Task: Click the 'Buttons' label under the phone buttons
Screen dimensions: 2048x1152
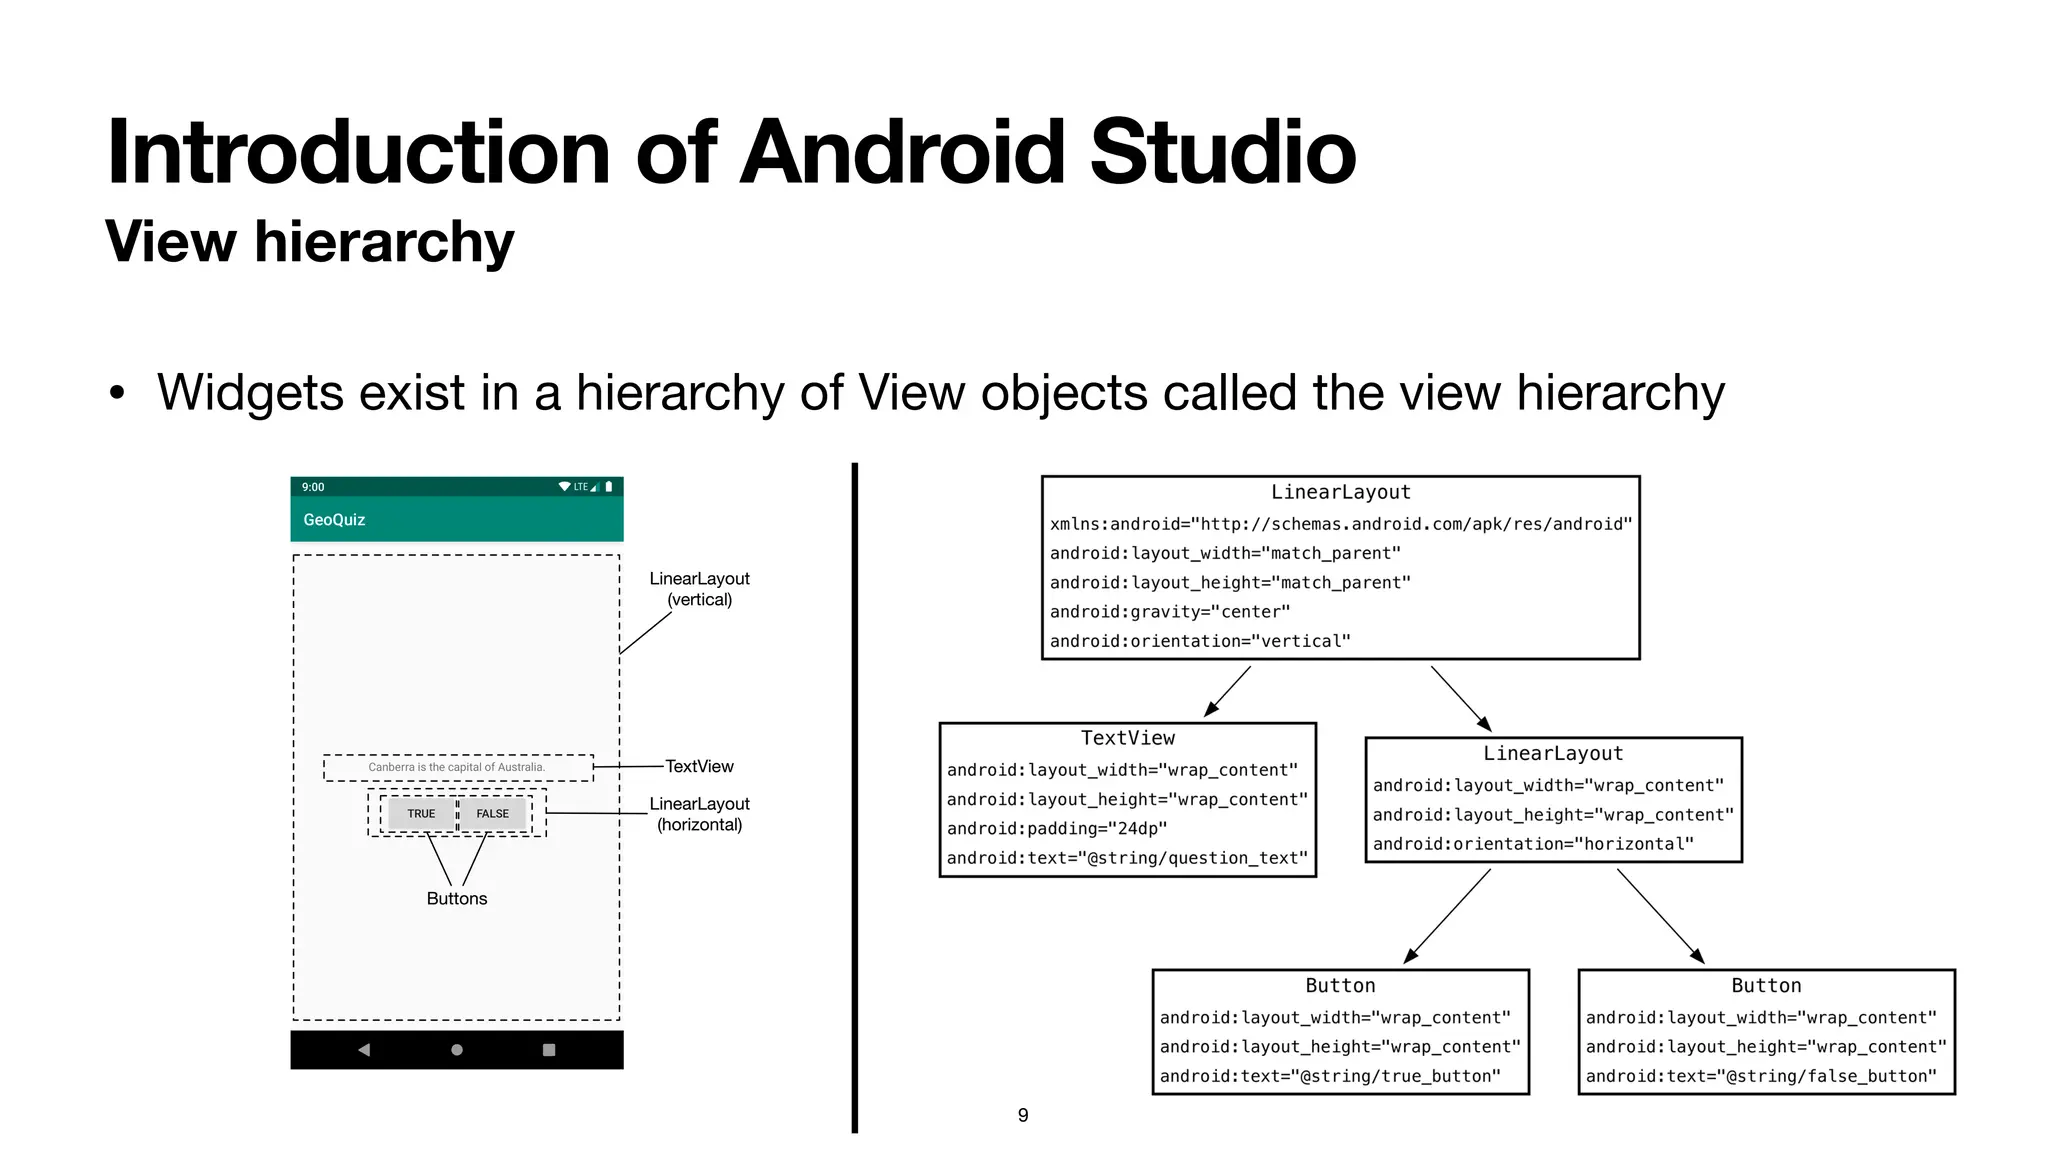Action: 457,898
